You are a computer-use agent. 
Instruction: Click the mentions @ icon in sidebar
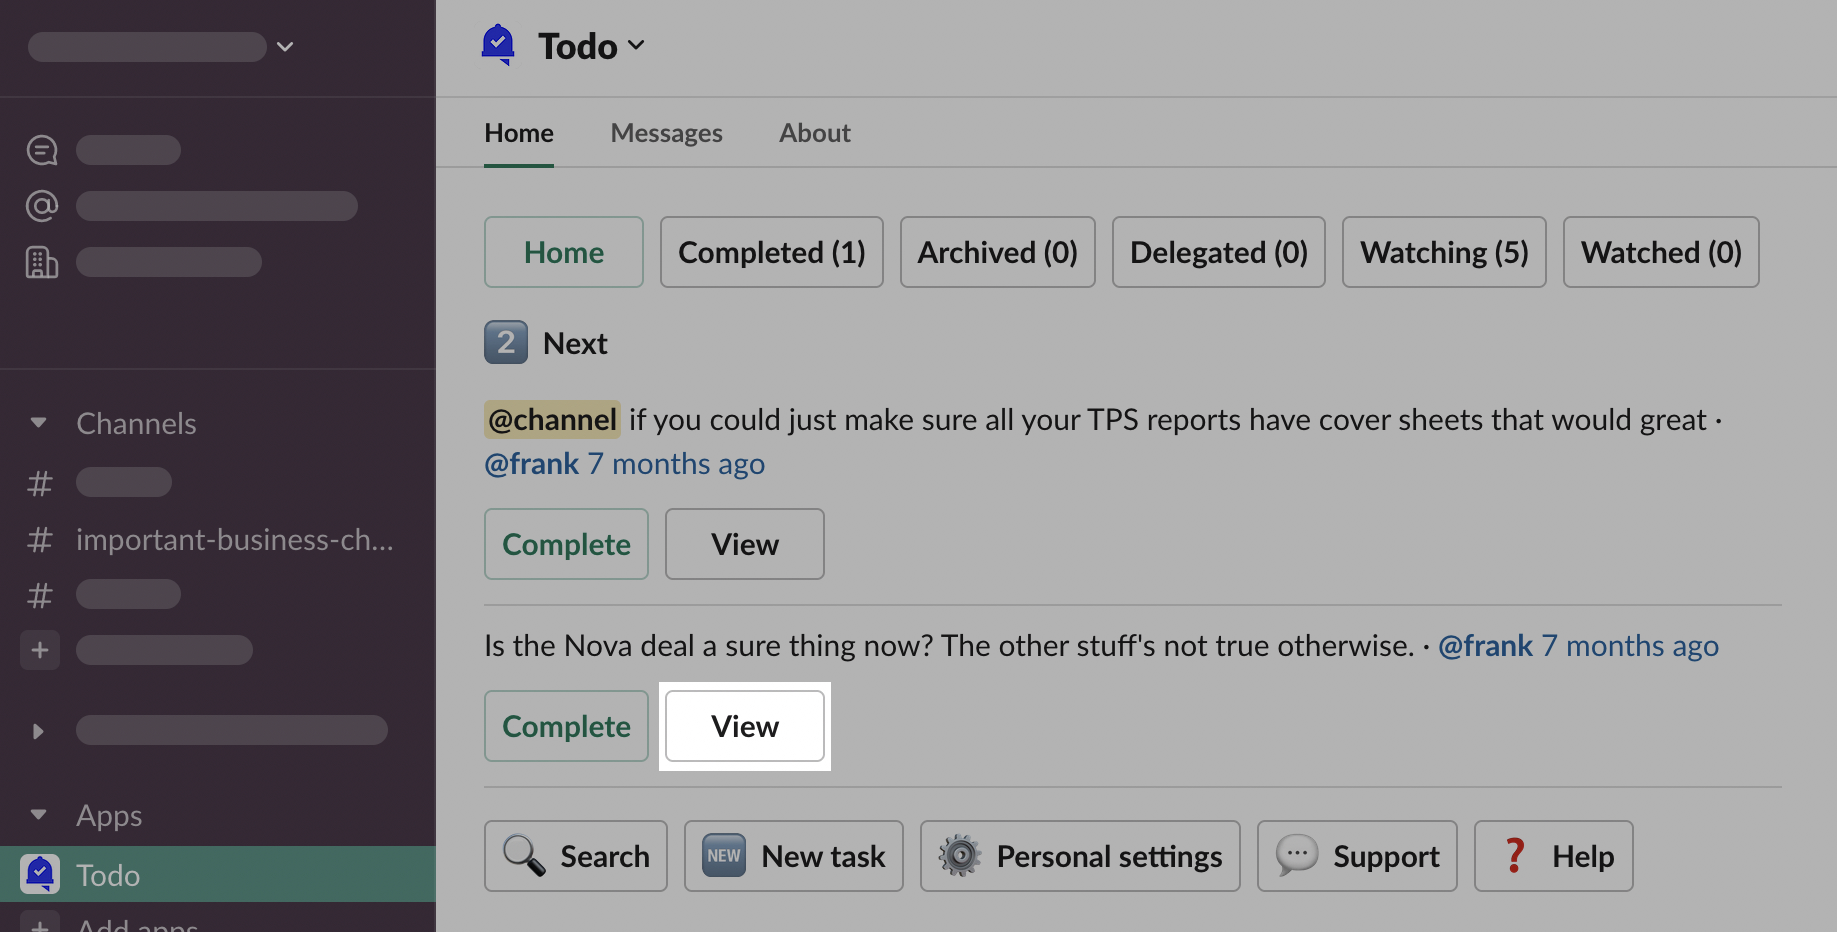[x=42, y=206]
